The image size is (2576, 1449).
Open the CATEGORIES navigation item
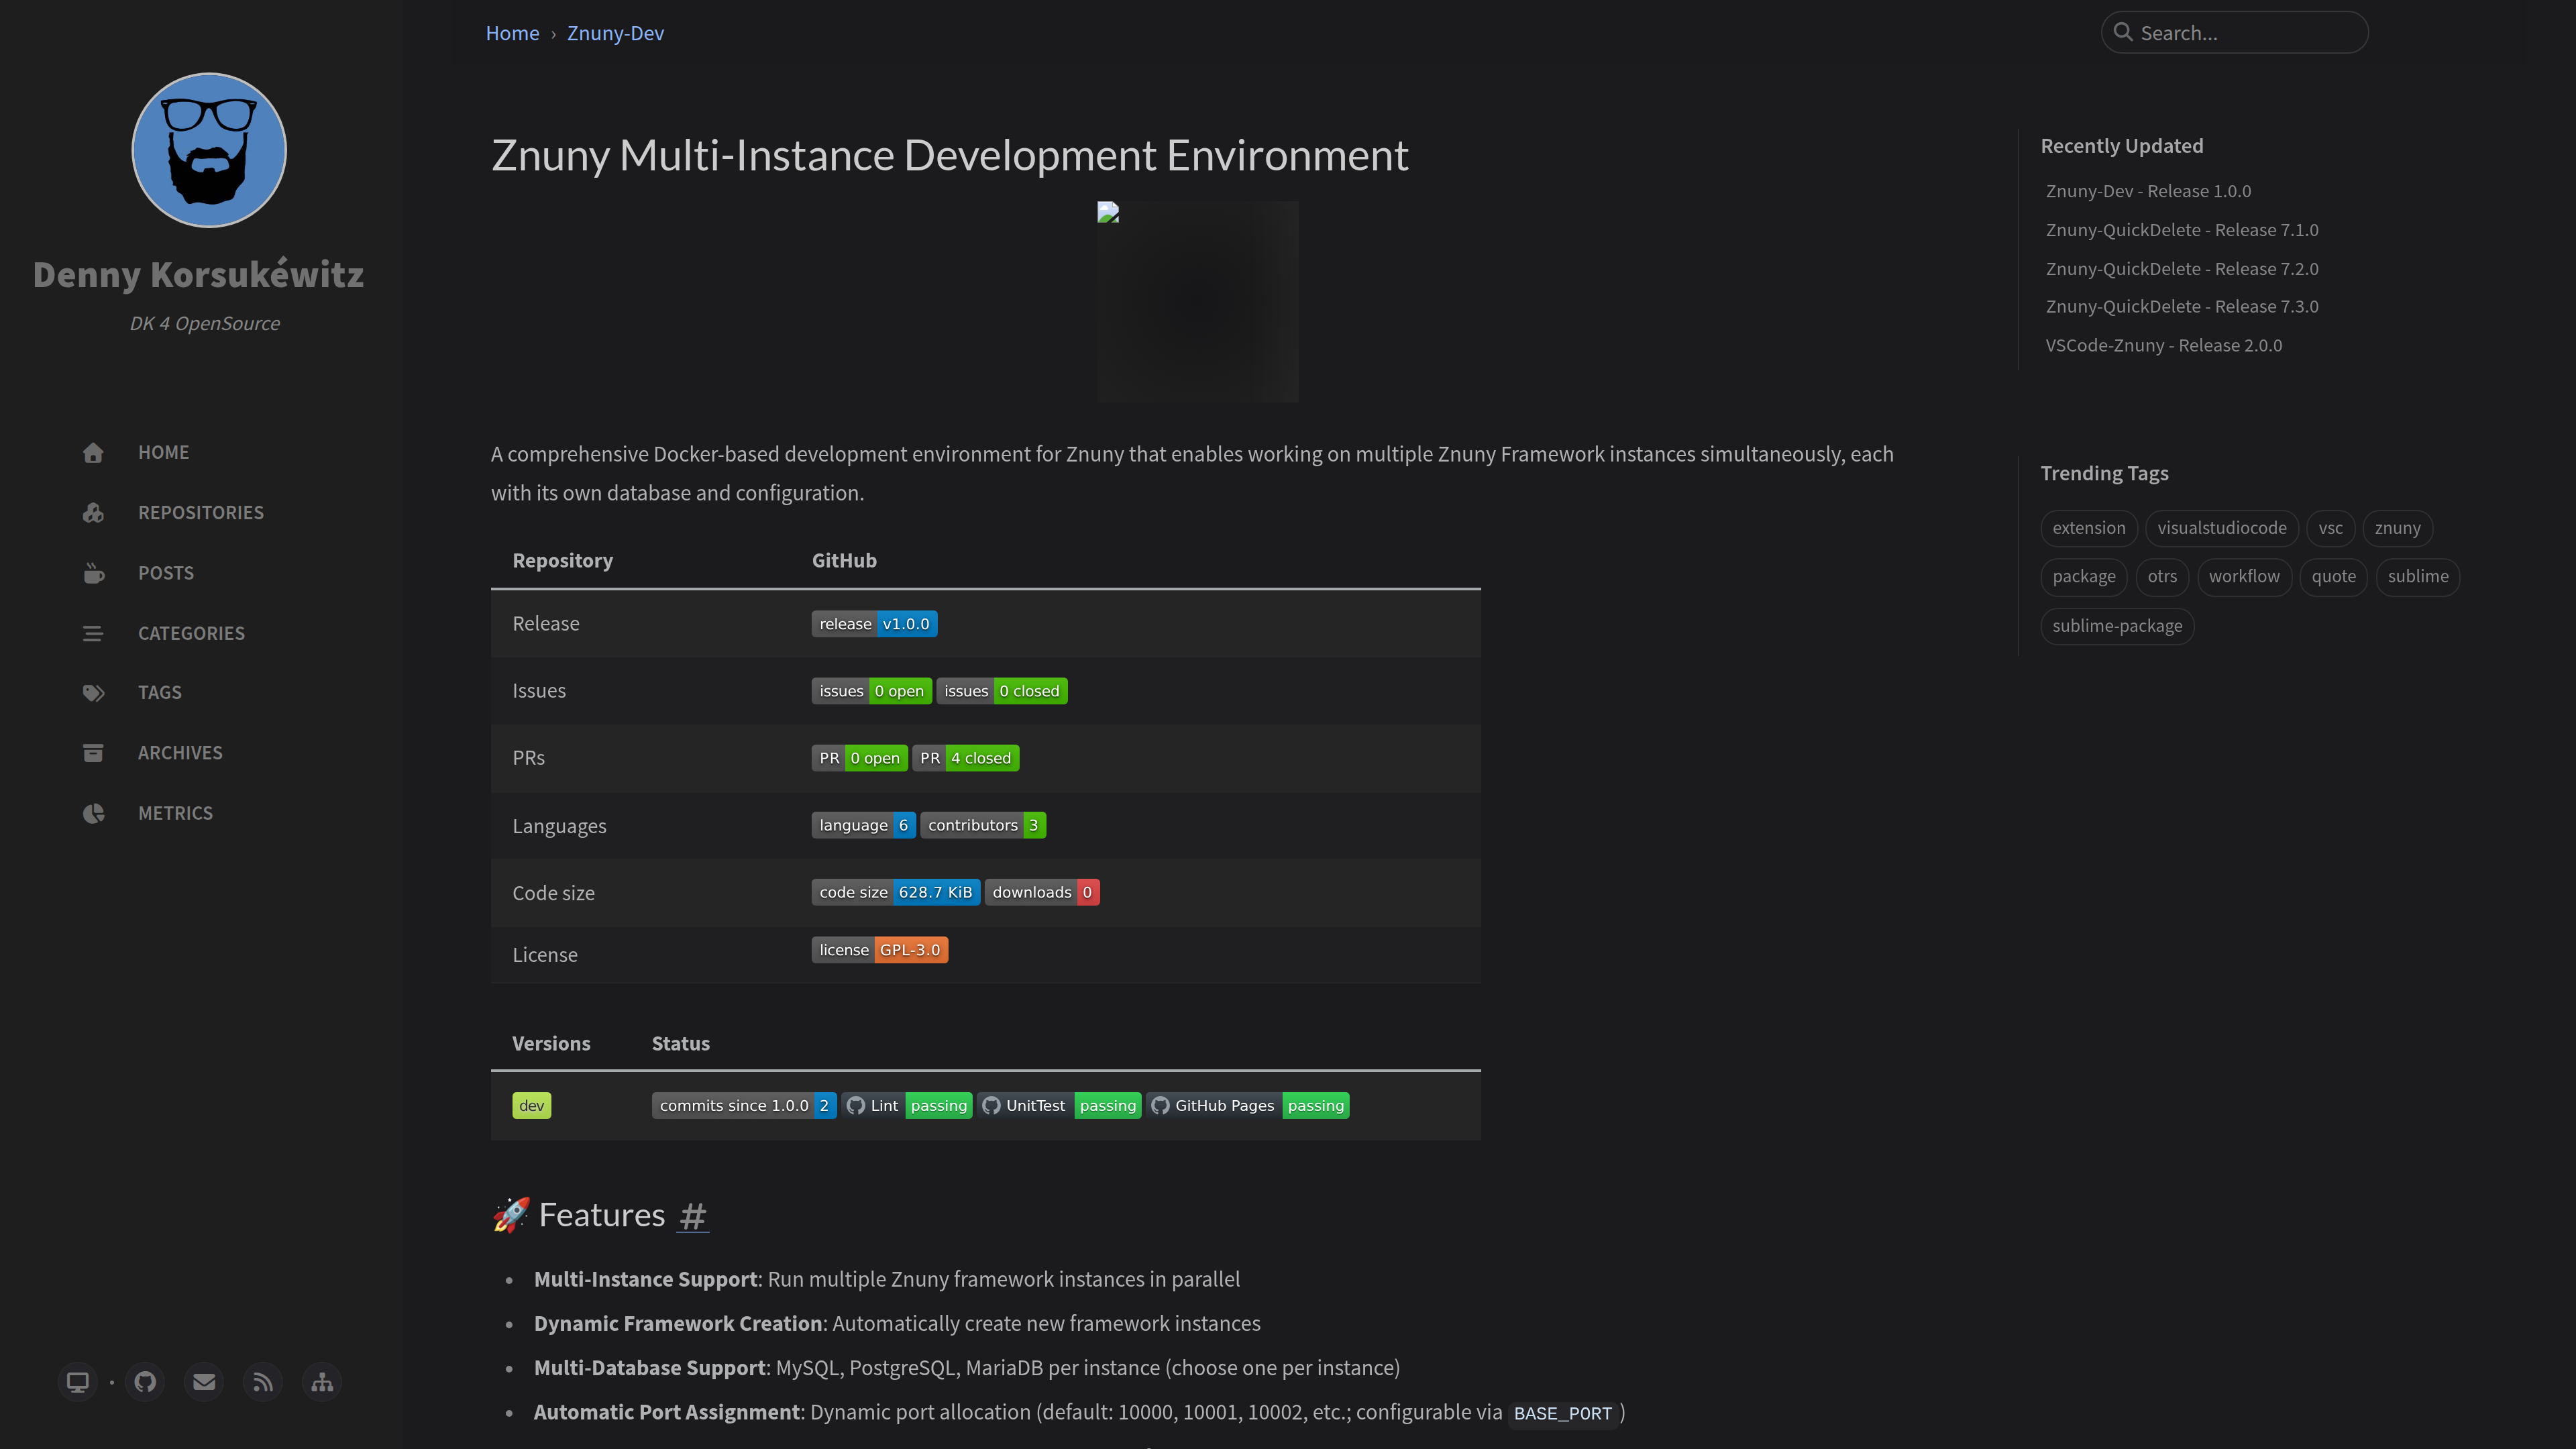pyautogui.click(x=191, y=633)
